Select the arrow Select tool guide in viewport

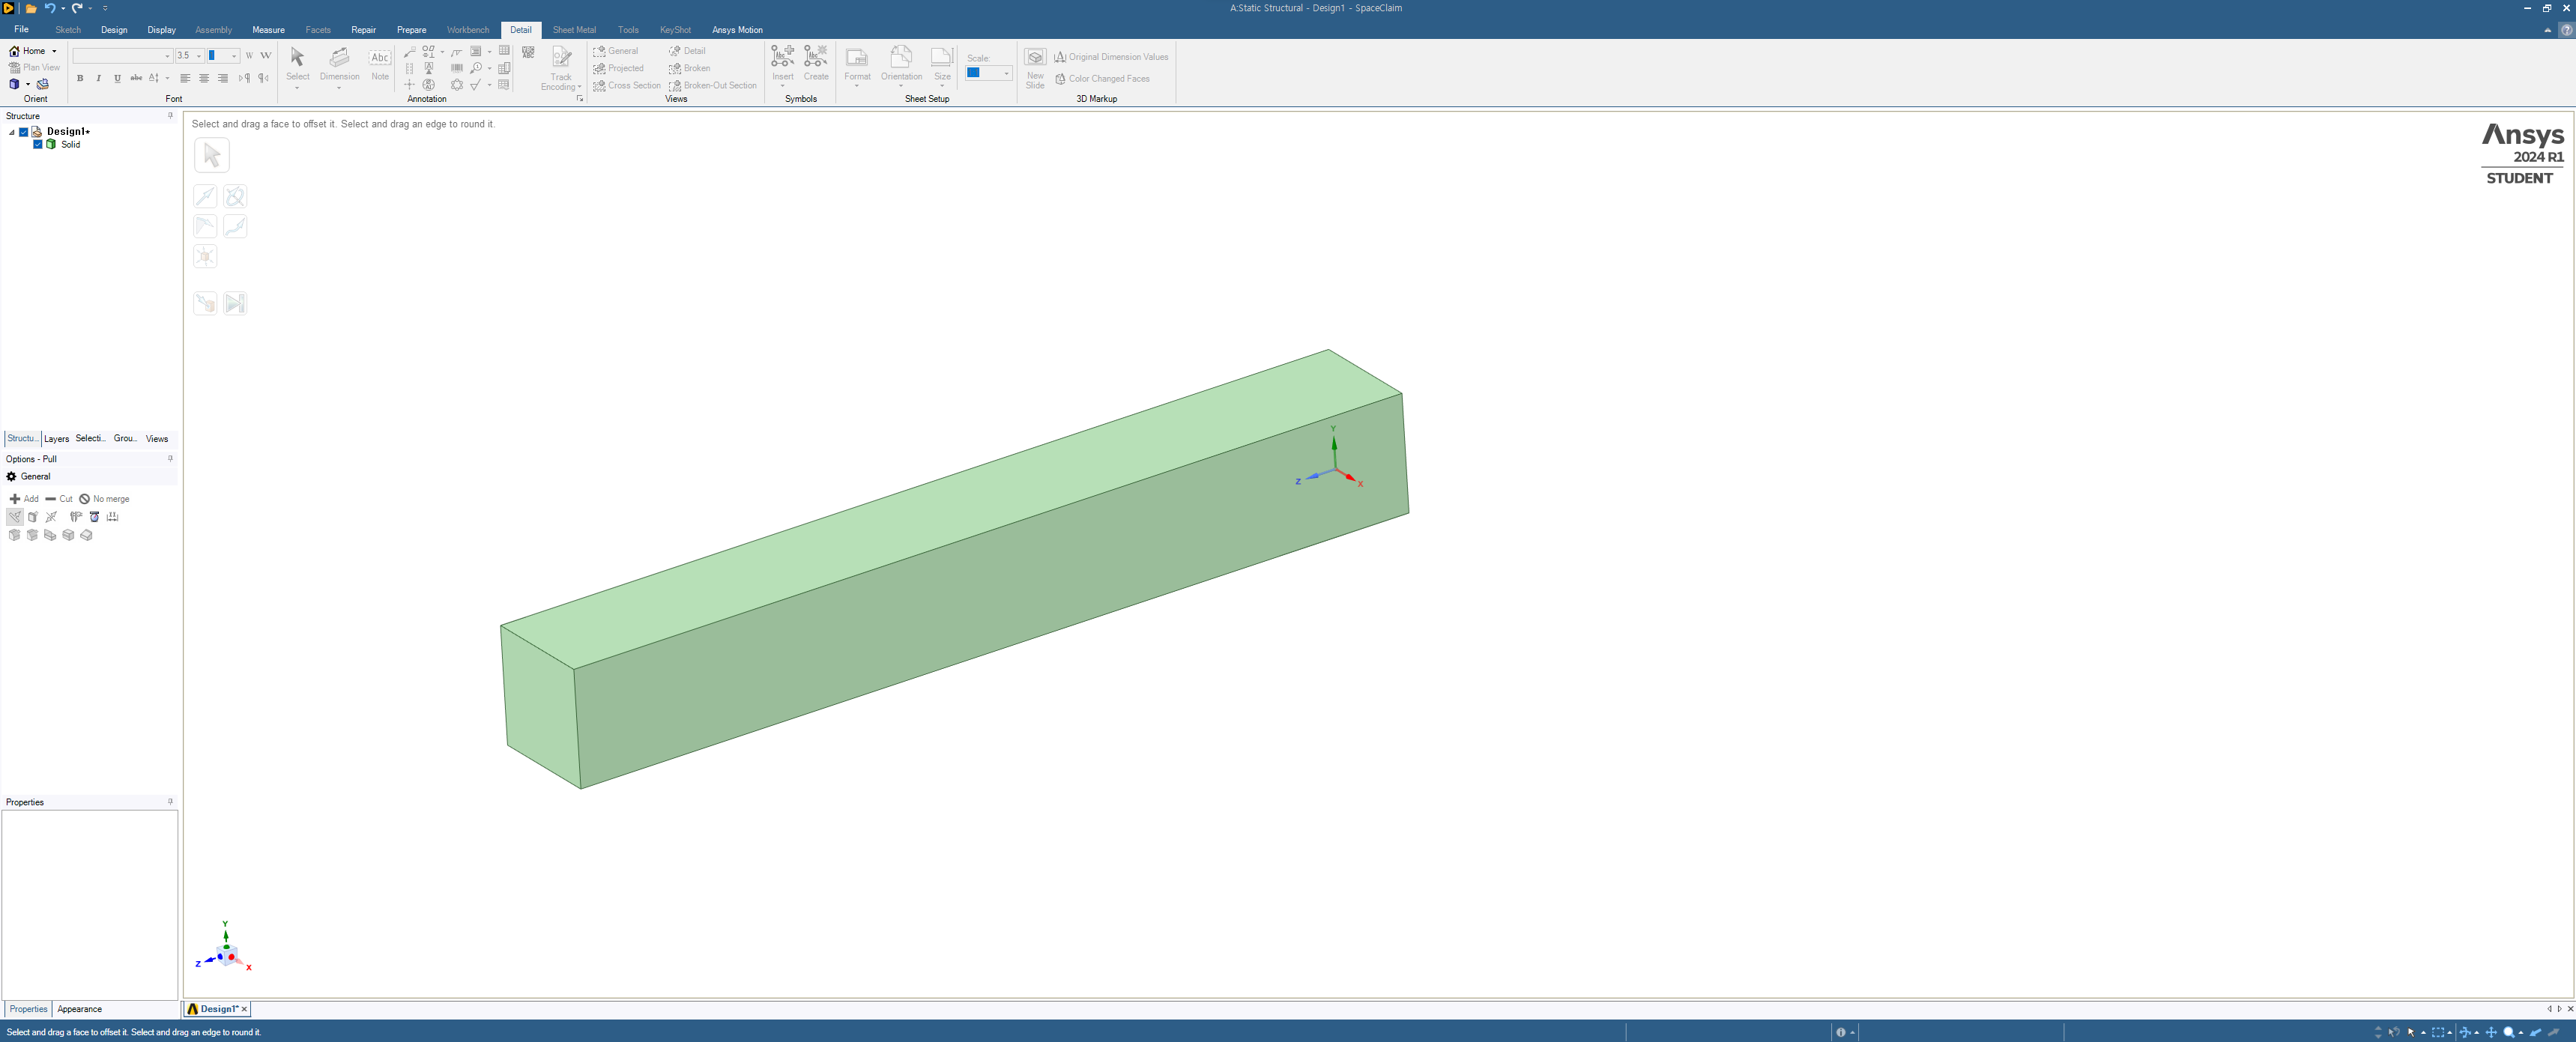coord(212,155)
